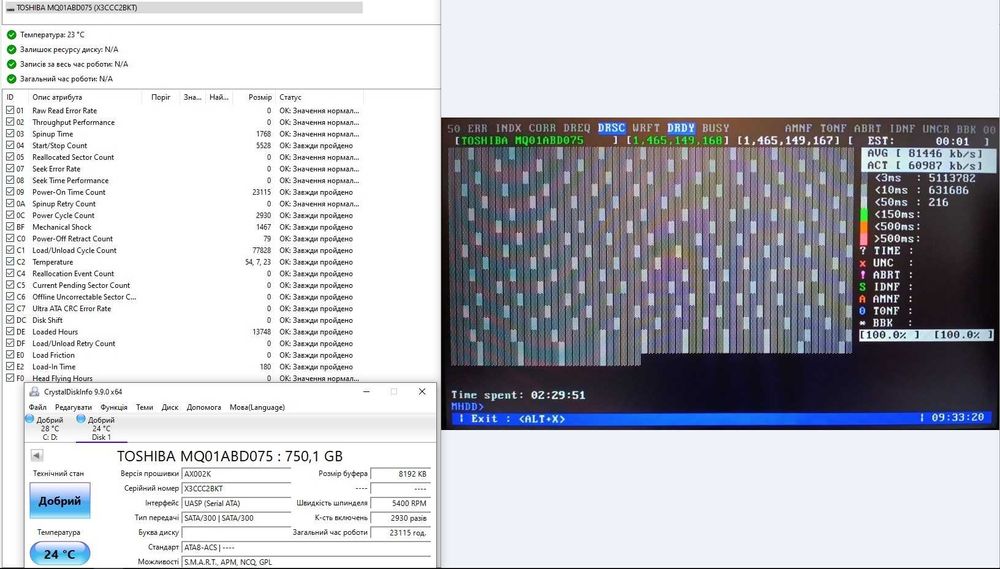Click the MHDD clock 09:33:20

coord(957,417)
